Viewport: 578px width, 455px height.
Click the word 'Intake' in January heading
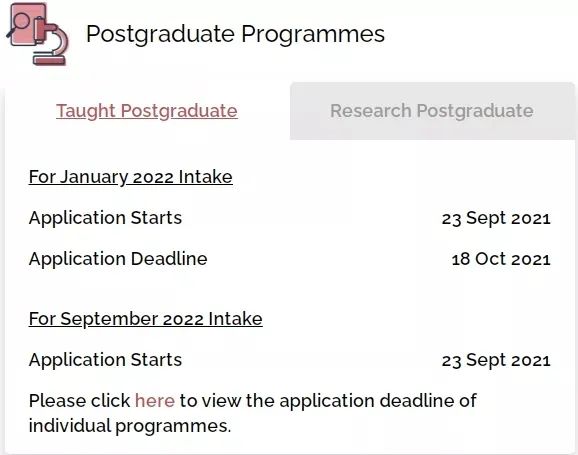pyautogui.click(x=206, y=177)
